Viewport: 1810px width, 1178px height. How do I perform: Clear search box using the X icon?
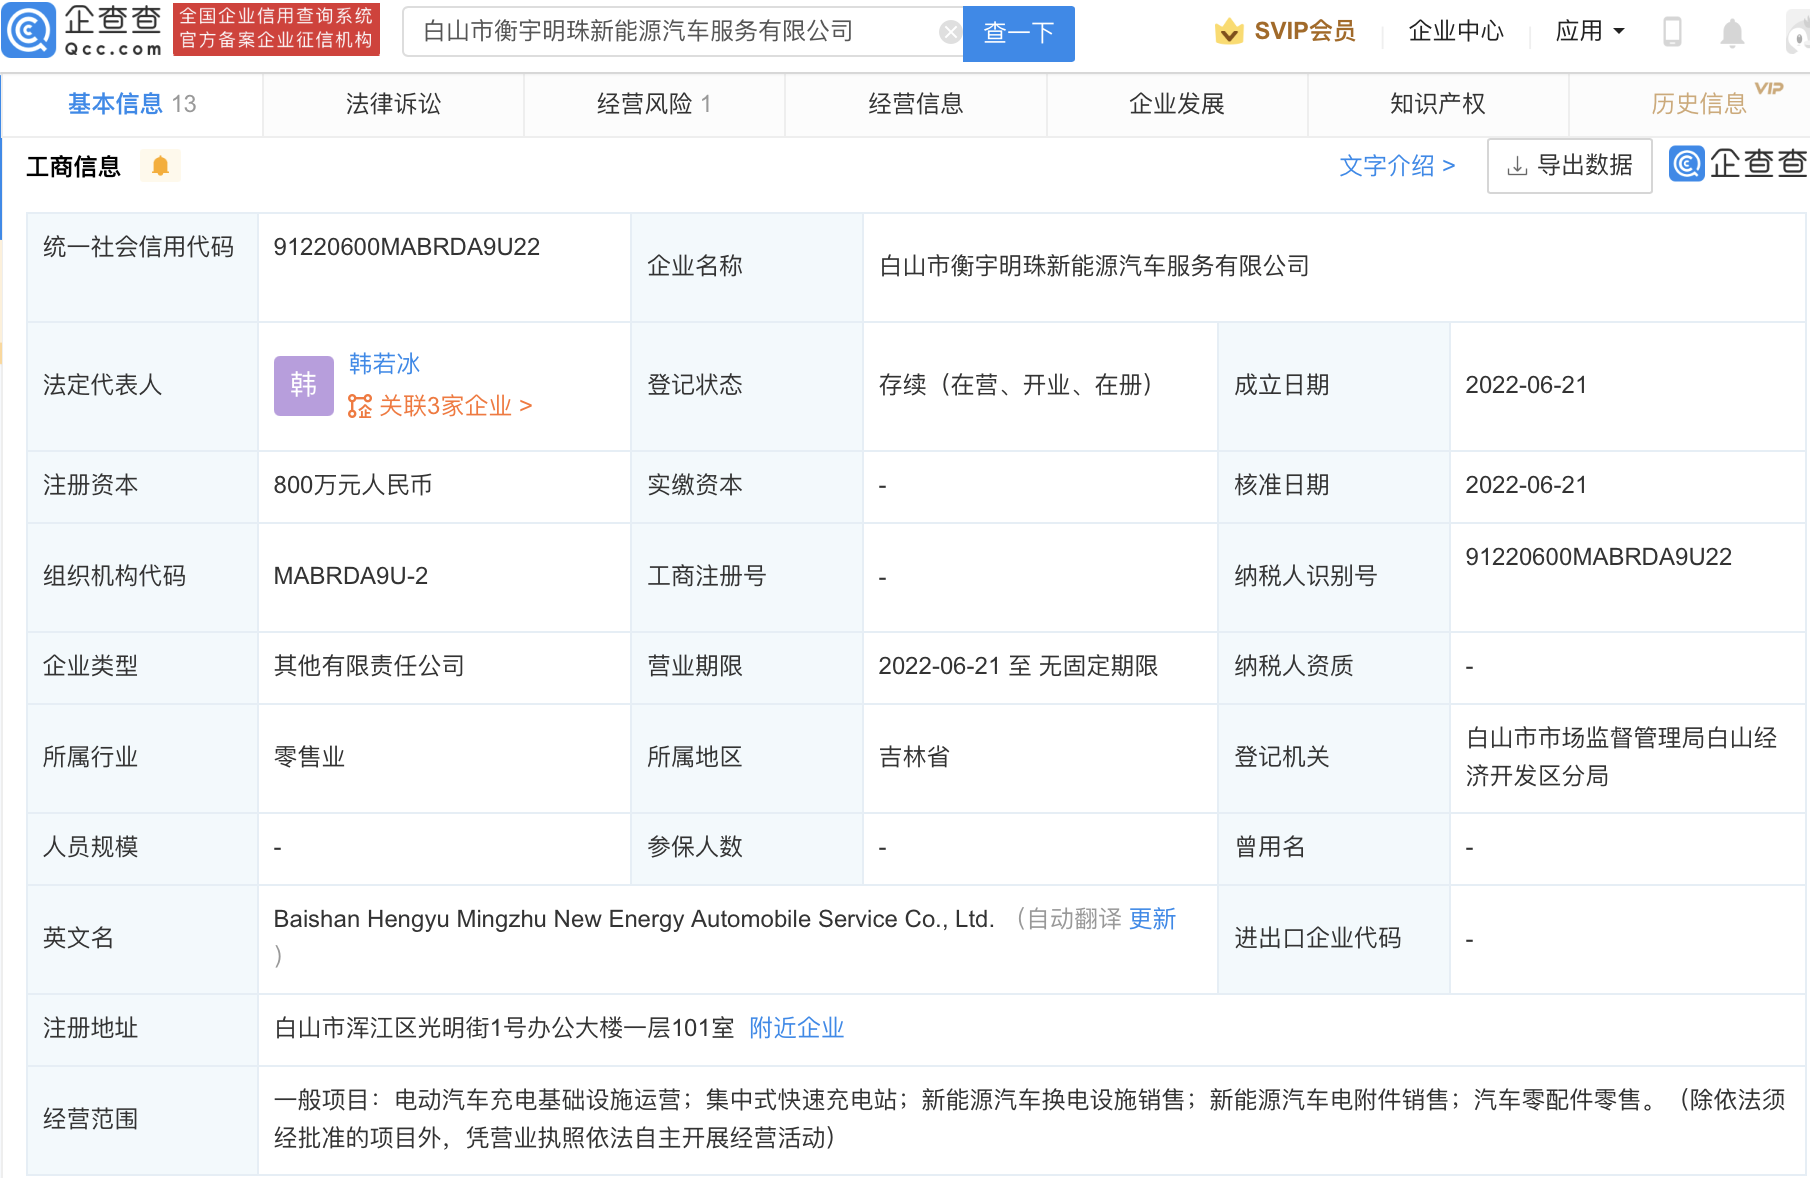coord(948,31)
